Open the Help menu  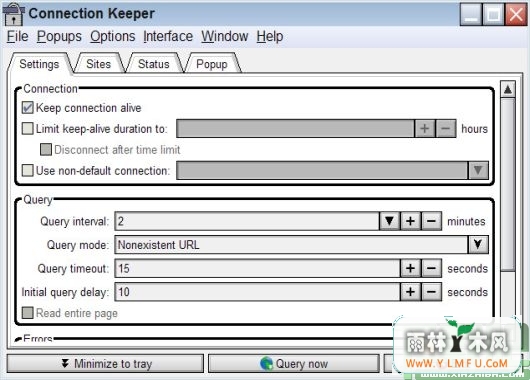point(270,36)
